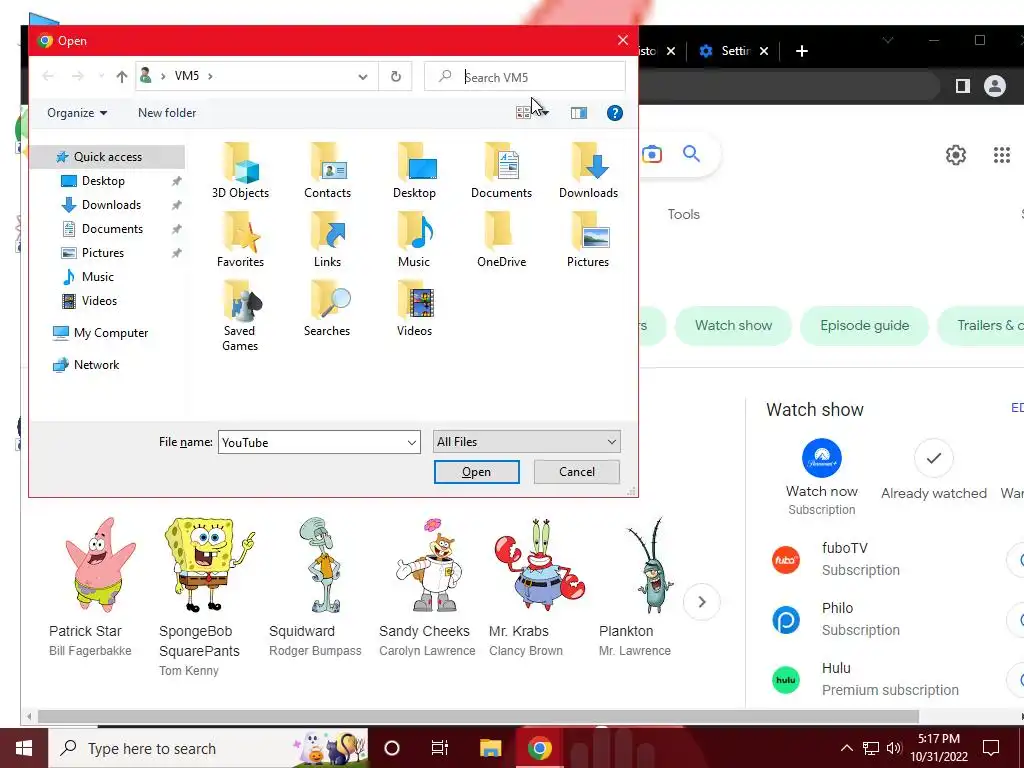Click the Open button
Viewport: 1024px width, 768px height.
[477, 472]
